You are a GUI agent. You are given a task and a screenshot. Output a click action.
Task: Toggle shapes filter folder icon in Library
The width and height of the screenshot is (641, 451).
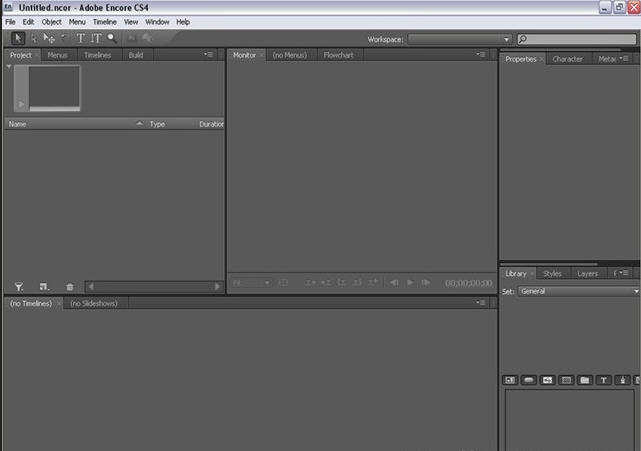[x=585, y=380]
